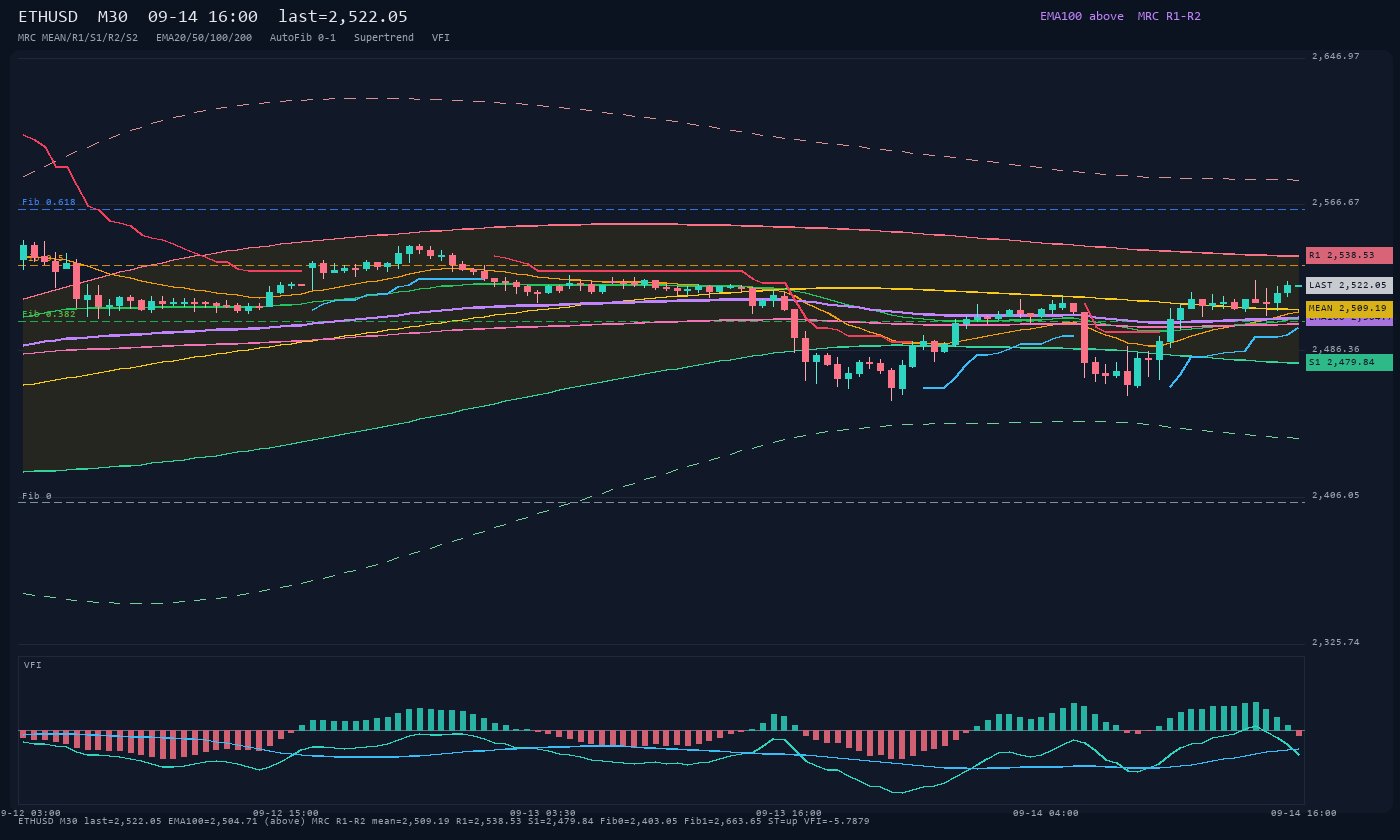The height and width of the screenshot is (840, 1400).
Task: Click the 2,406.05 price axis label
Action: point(1336,495)
